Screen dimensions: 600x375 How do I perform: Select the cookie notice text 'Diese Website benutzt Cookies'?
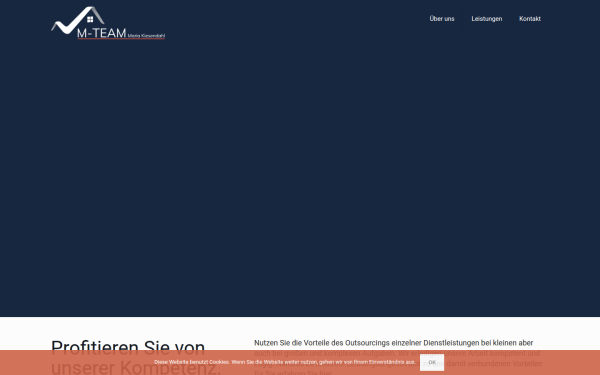coord(191,362)
